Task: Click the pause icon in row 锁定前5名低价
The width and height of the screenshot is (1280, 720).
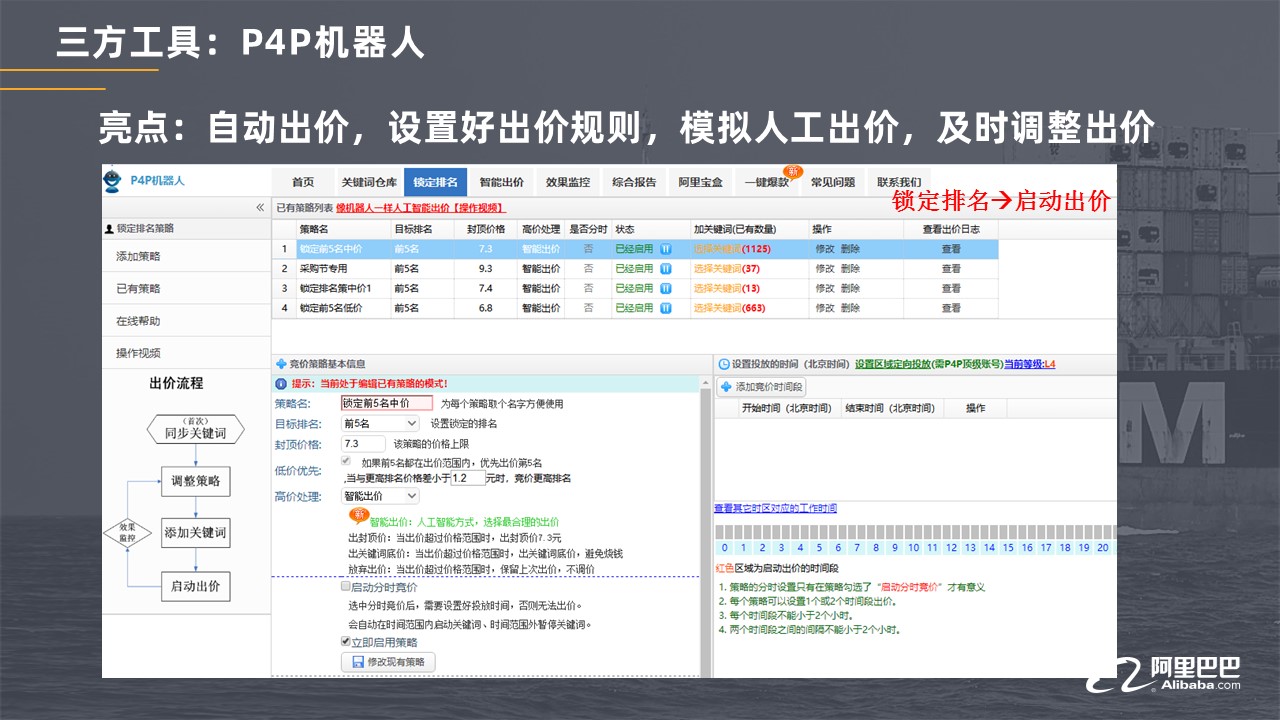Action: (666, 308)
